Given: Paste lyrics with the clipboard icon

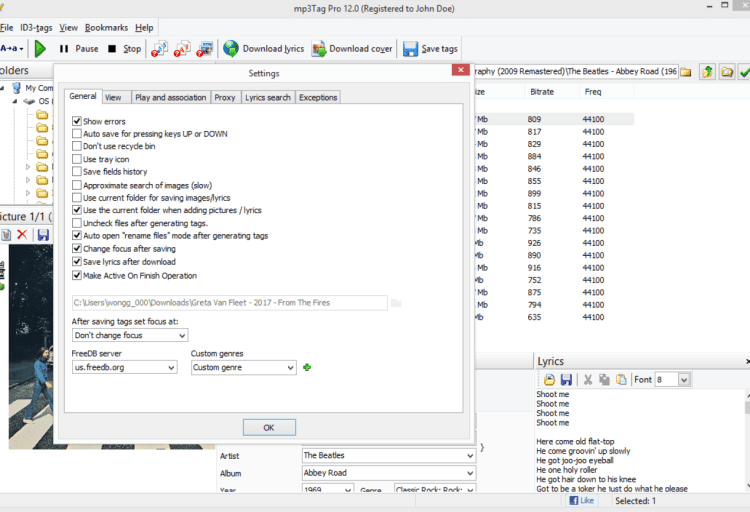Looking at the screenshot, I should pyautogui.click(x=621, y=379).
